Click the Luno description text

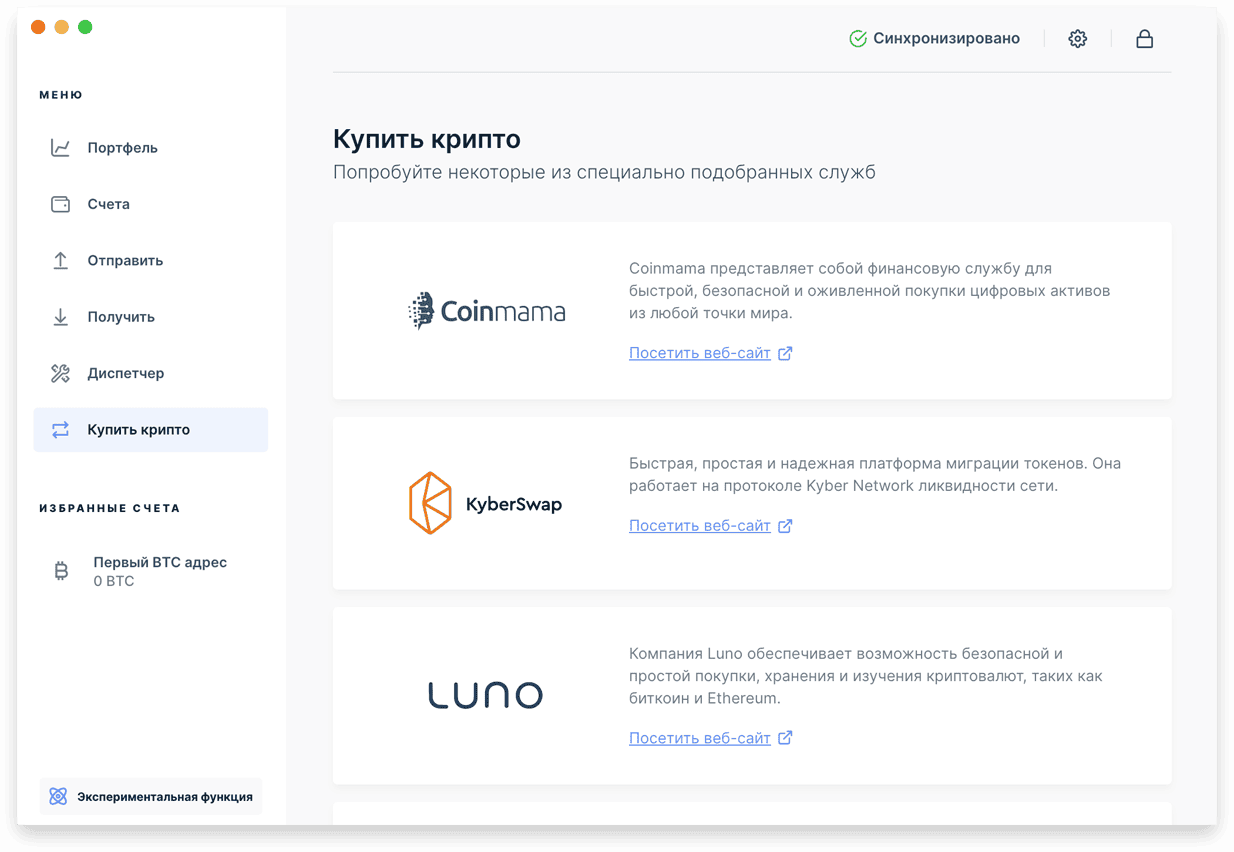[866, 676]
